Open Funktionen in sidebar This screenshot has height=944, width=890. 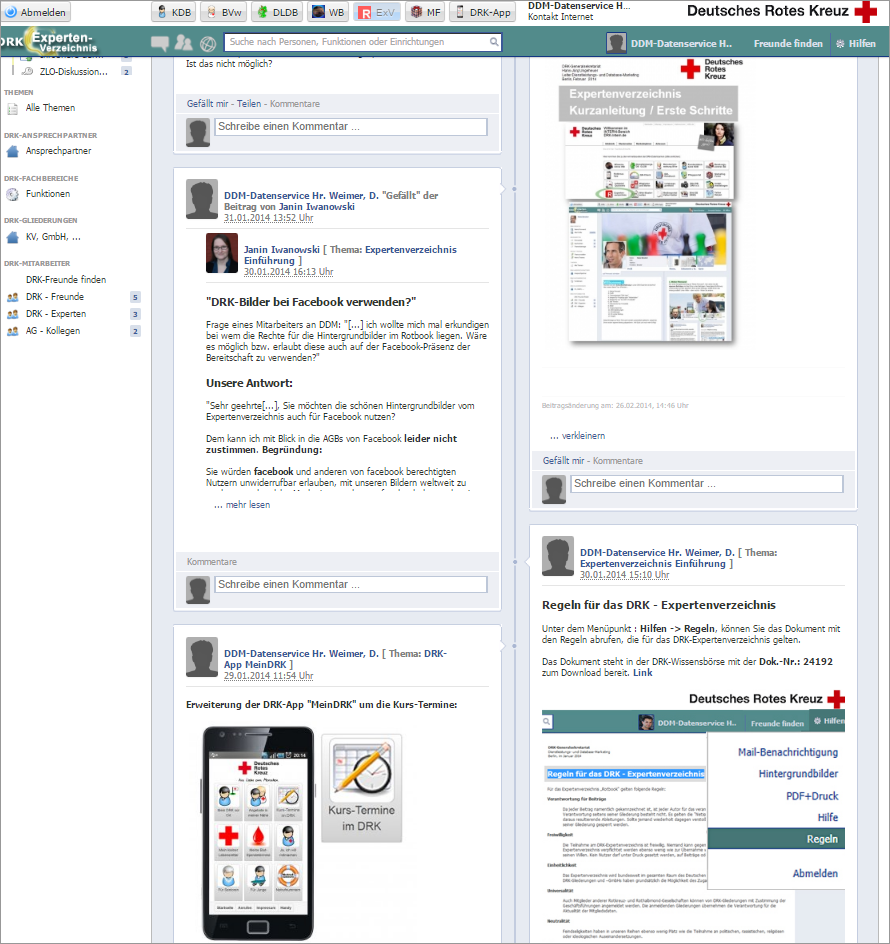click(x=48, y=194)
